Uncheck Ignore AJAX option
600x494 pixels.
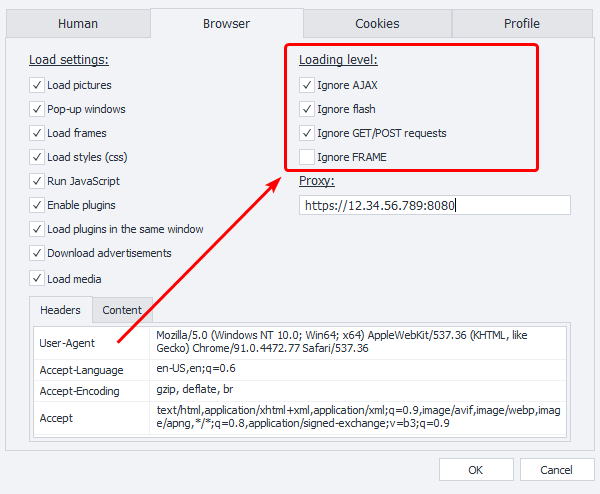click(307, 85)
